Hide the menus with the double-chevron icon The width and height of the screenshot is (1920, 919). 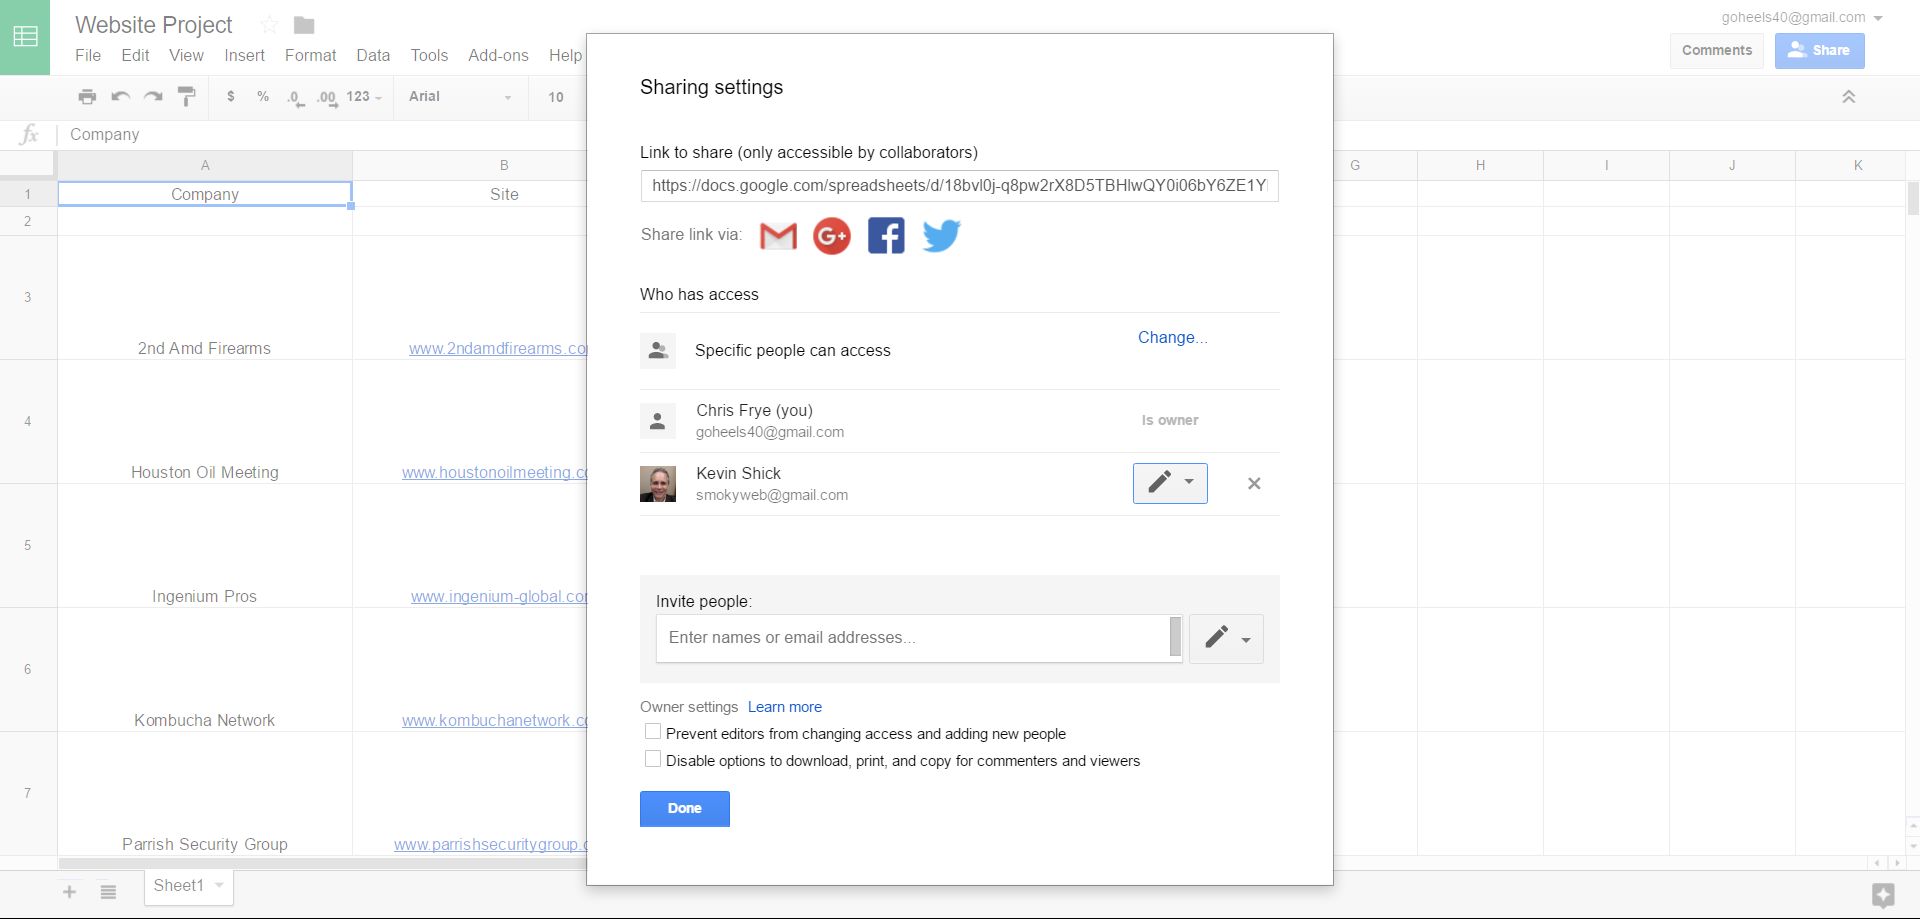(x=1849, y=97)
